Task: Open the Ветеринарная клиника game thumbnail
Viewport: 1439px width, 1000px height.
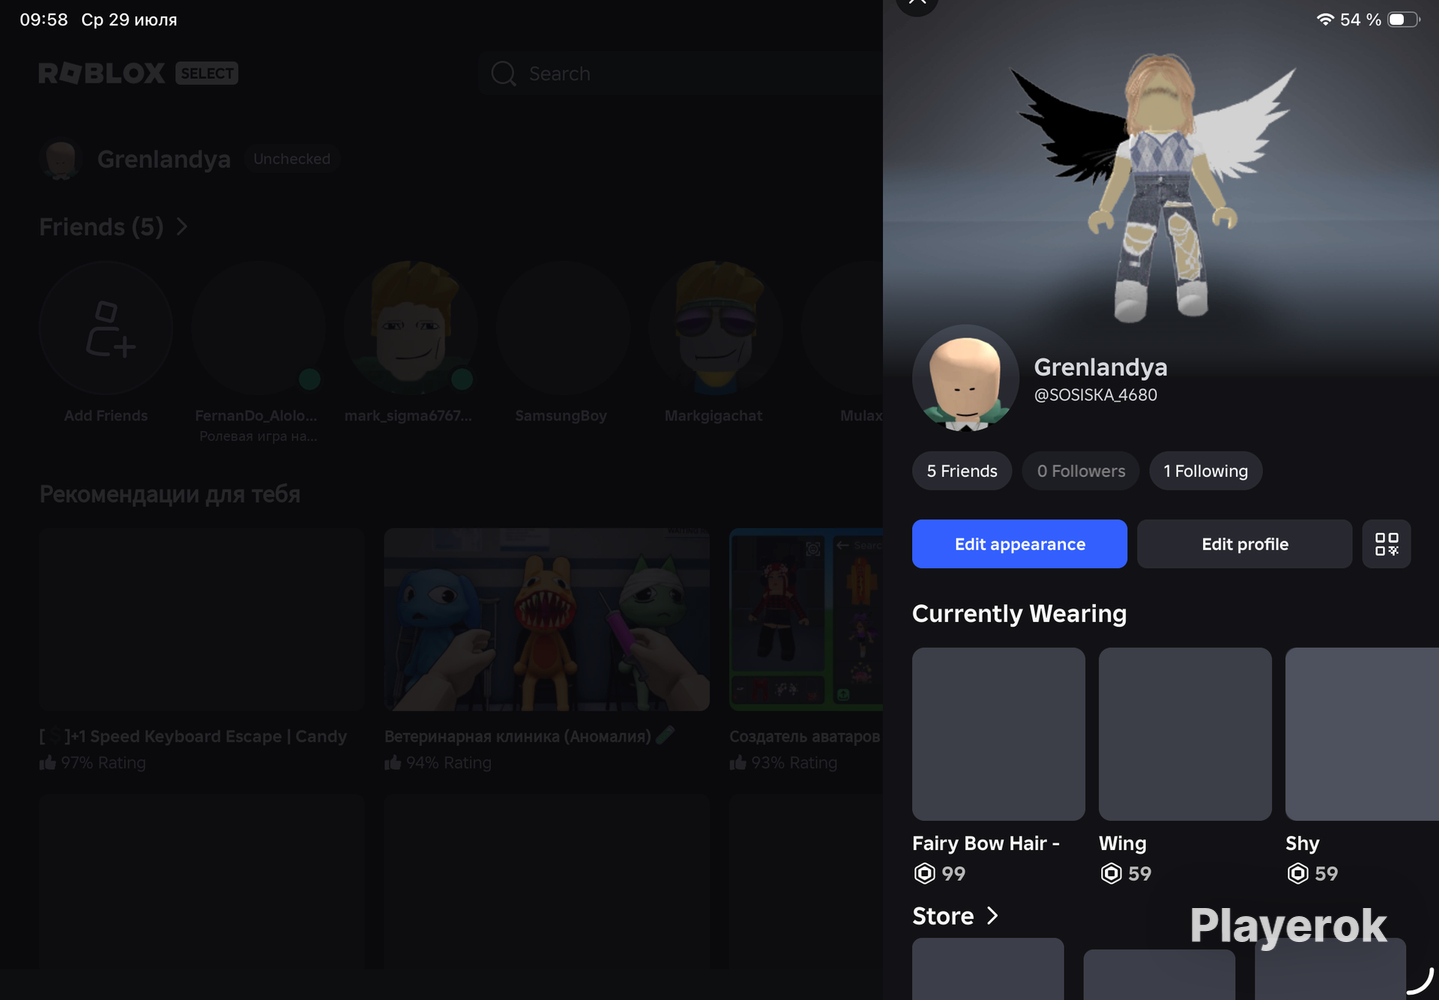Action: tap(547, 620)
